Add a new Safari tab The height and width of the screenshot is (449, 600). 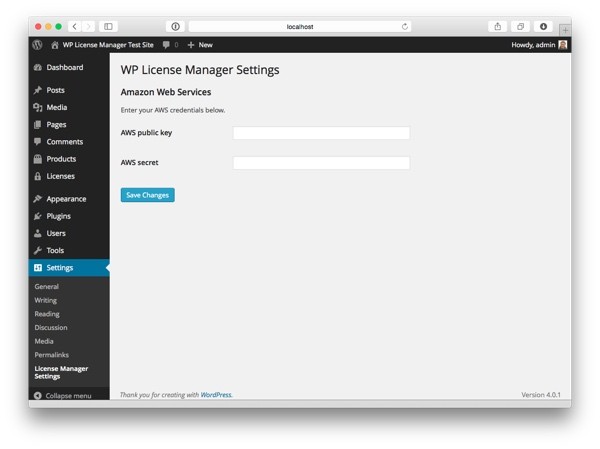pos(565,30)
